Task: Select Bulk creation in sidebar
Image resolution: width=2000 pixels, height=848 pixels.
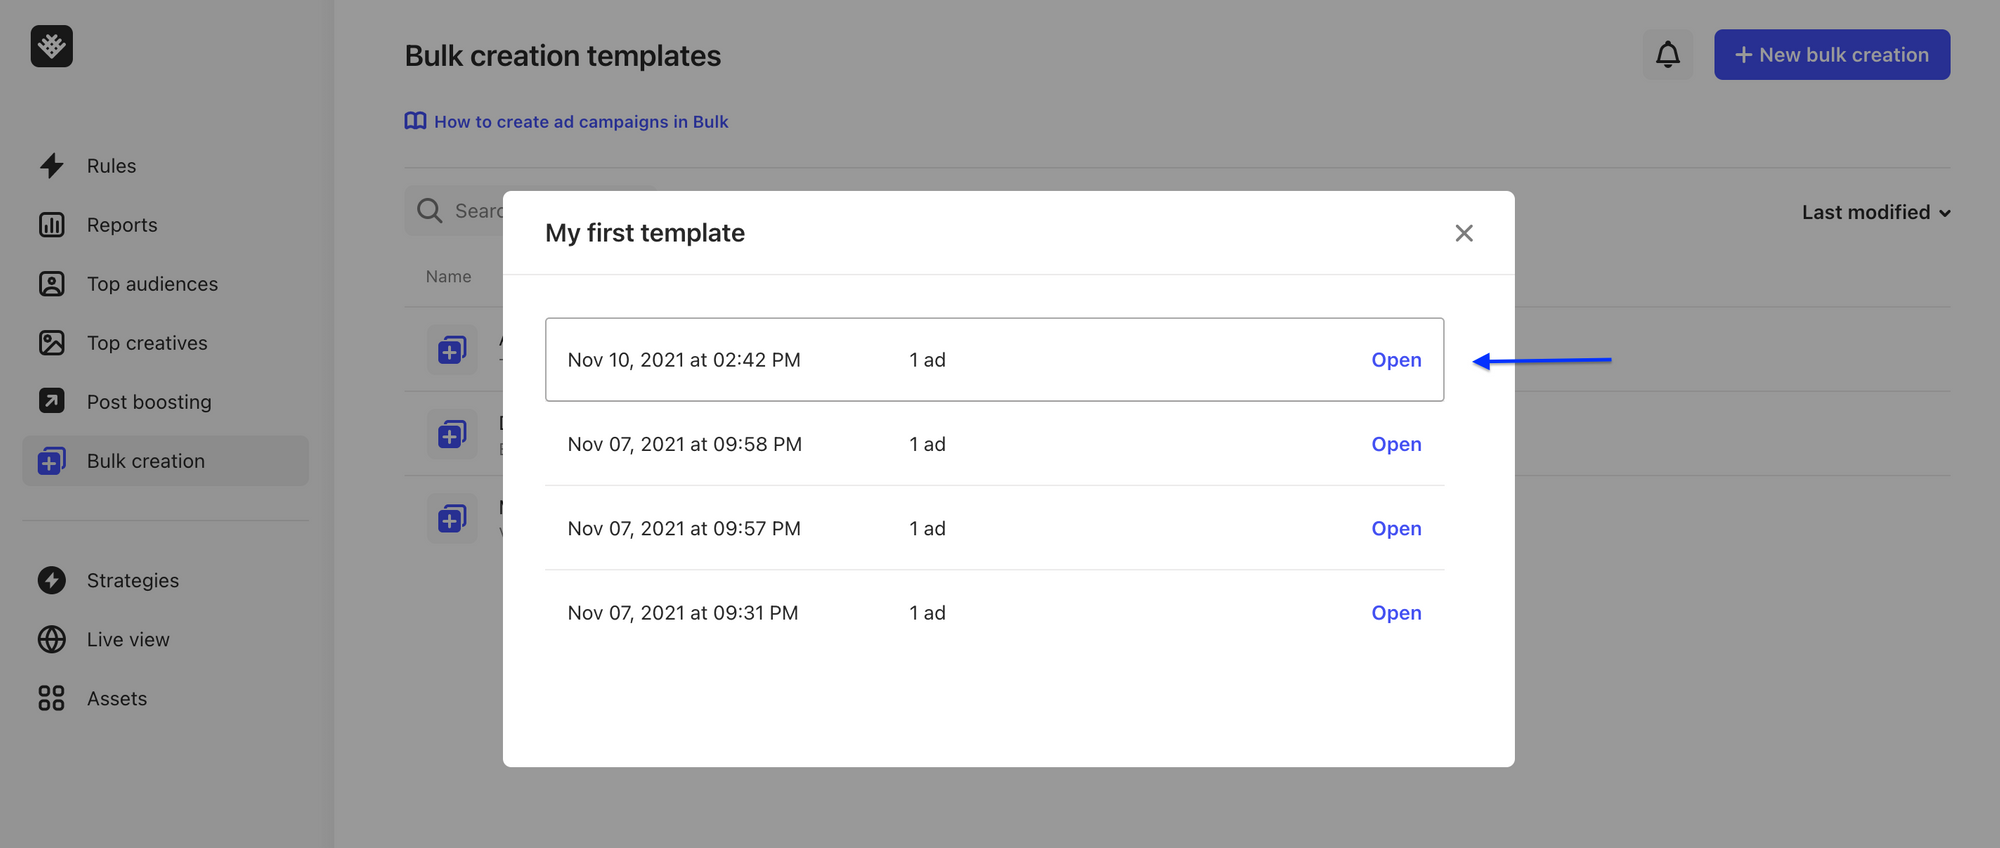Action: click(x=165, y=461)
